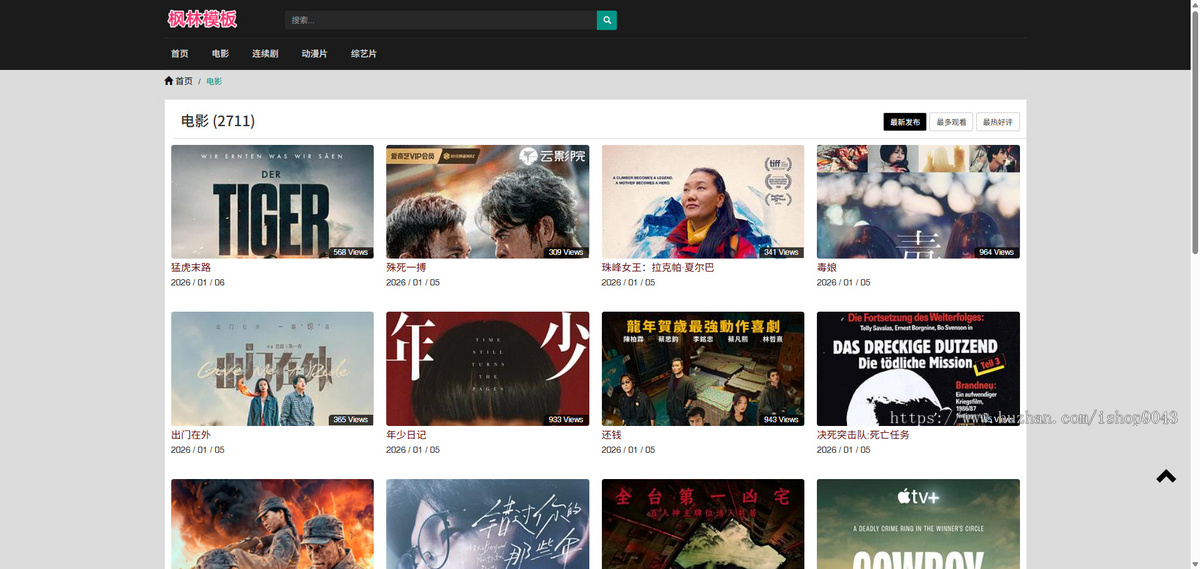1200x569 pixels.
Task: Open the 全台第一凶宅 poster
Action: click(703, 524)
